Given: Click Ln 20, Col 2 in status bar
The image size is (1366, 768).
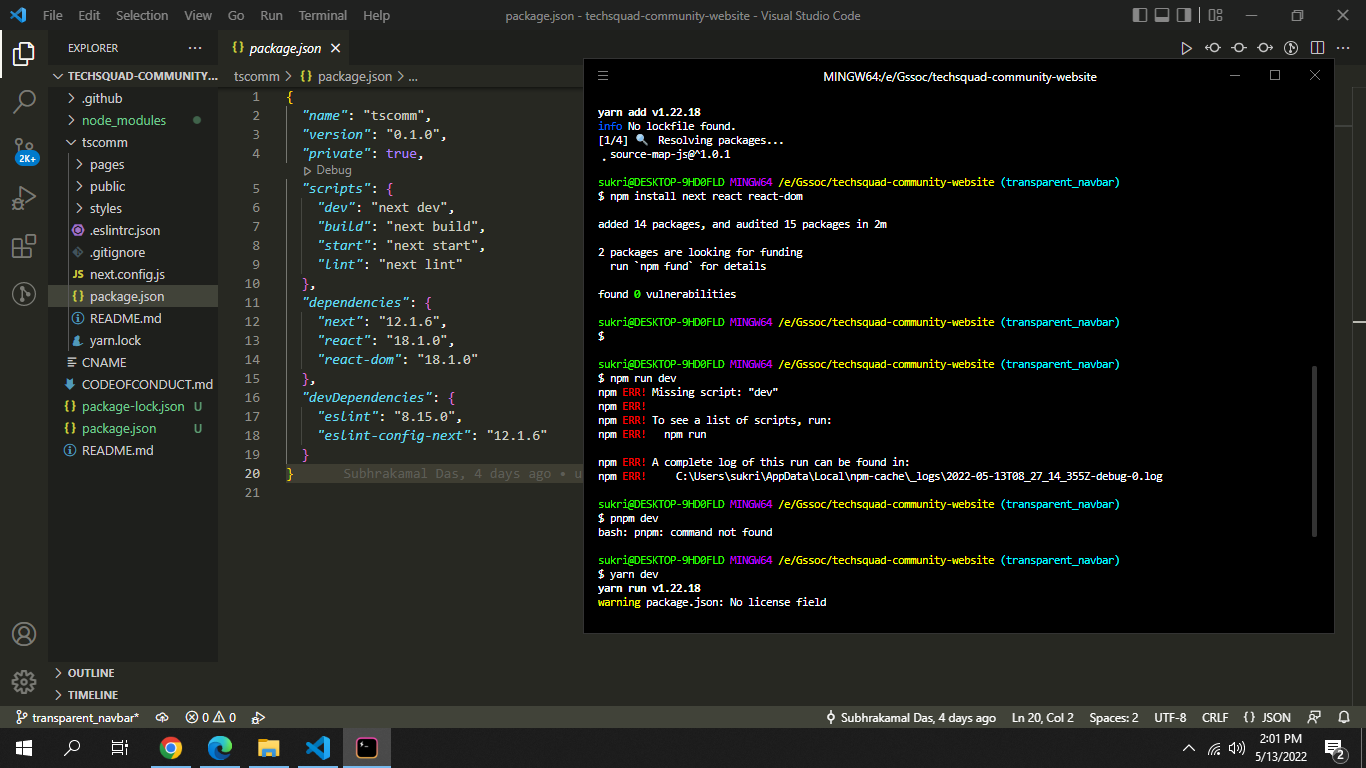Looking at the screenshot, I should (1042, 718).
